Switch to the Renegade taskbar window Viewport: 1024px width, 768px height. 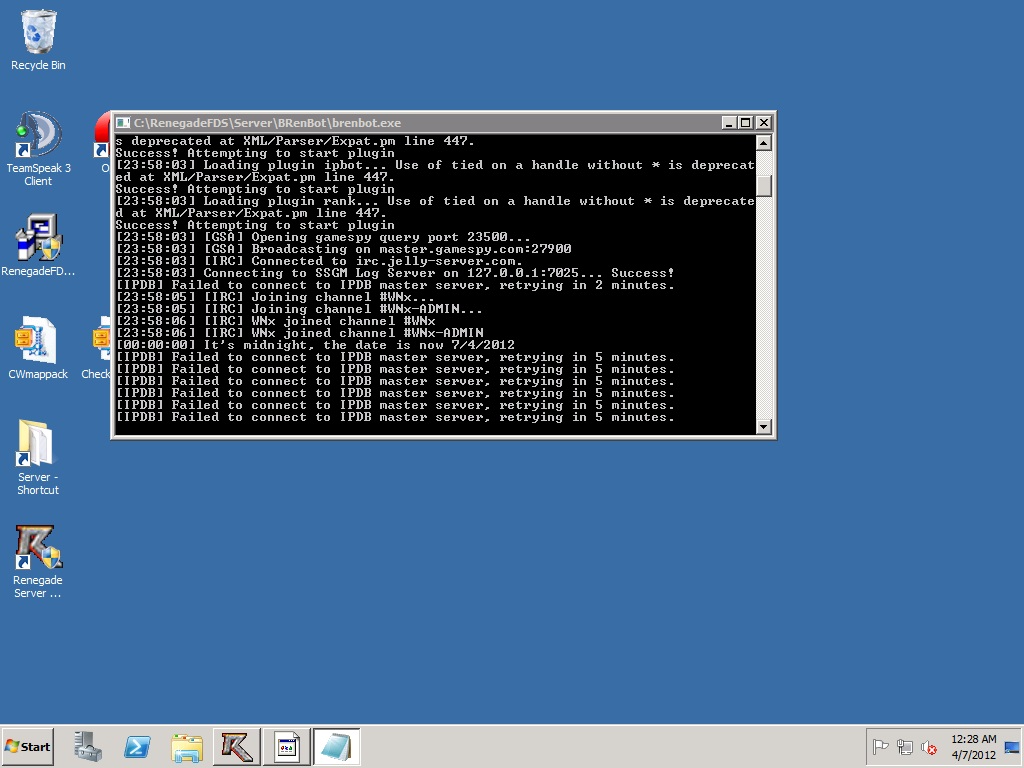(x=237, y=747)
